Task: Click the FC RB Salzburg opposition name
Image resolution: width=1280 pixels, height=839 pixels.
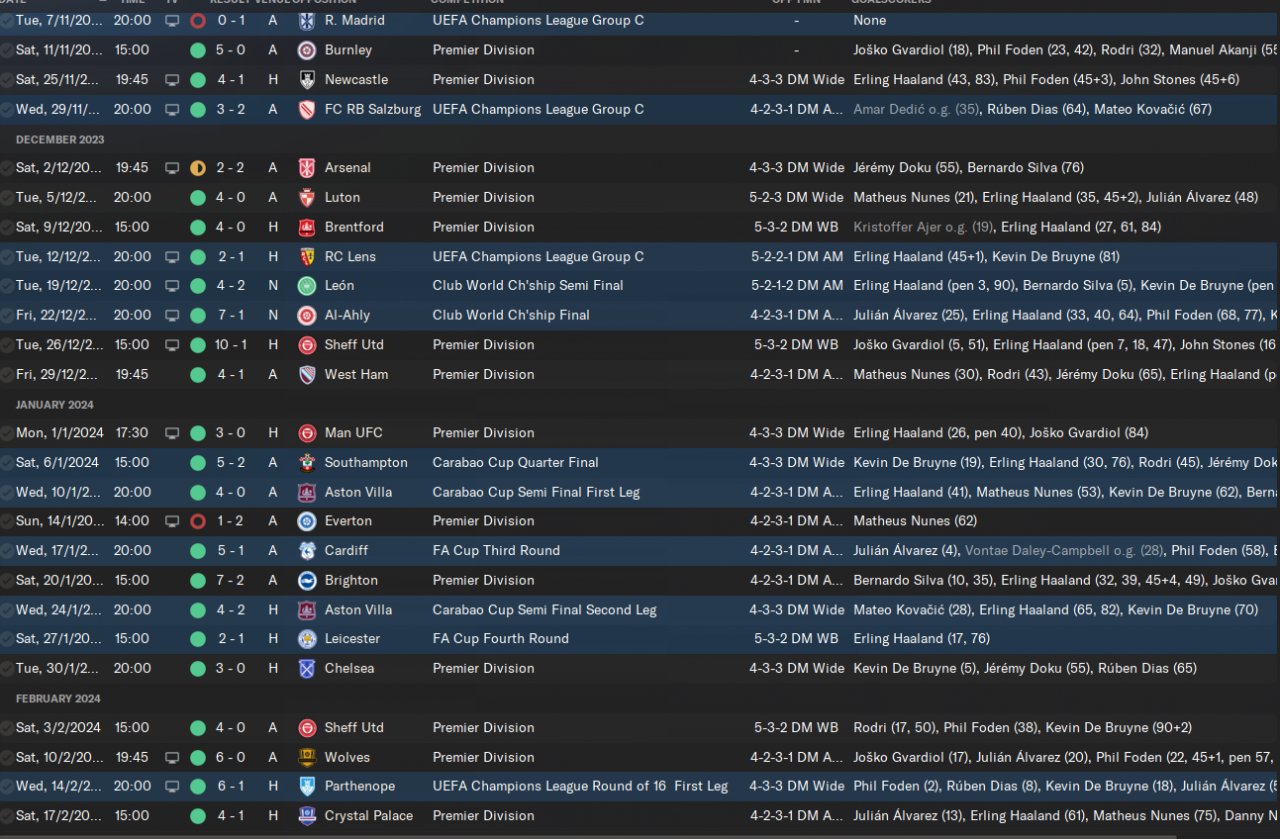Action: click(x=373, y=109)
